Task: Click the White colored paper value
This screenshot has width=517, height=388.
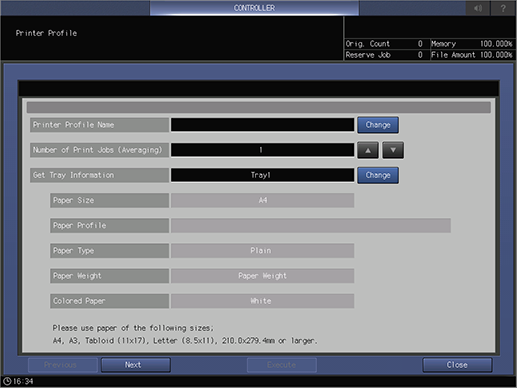Action: [x=262, y=301]
